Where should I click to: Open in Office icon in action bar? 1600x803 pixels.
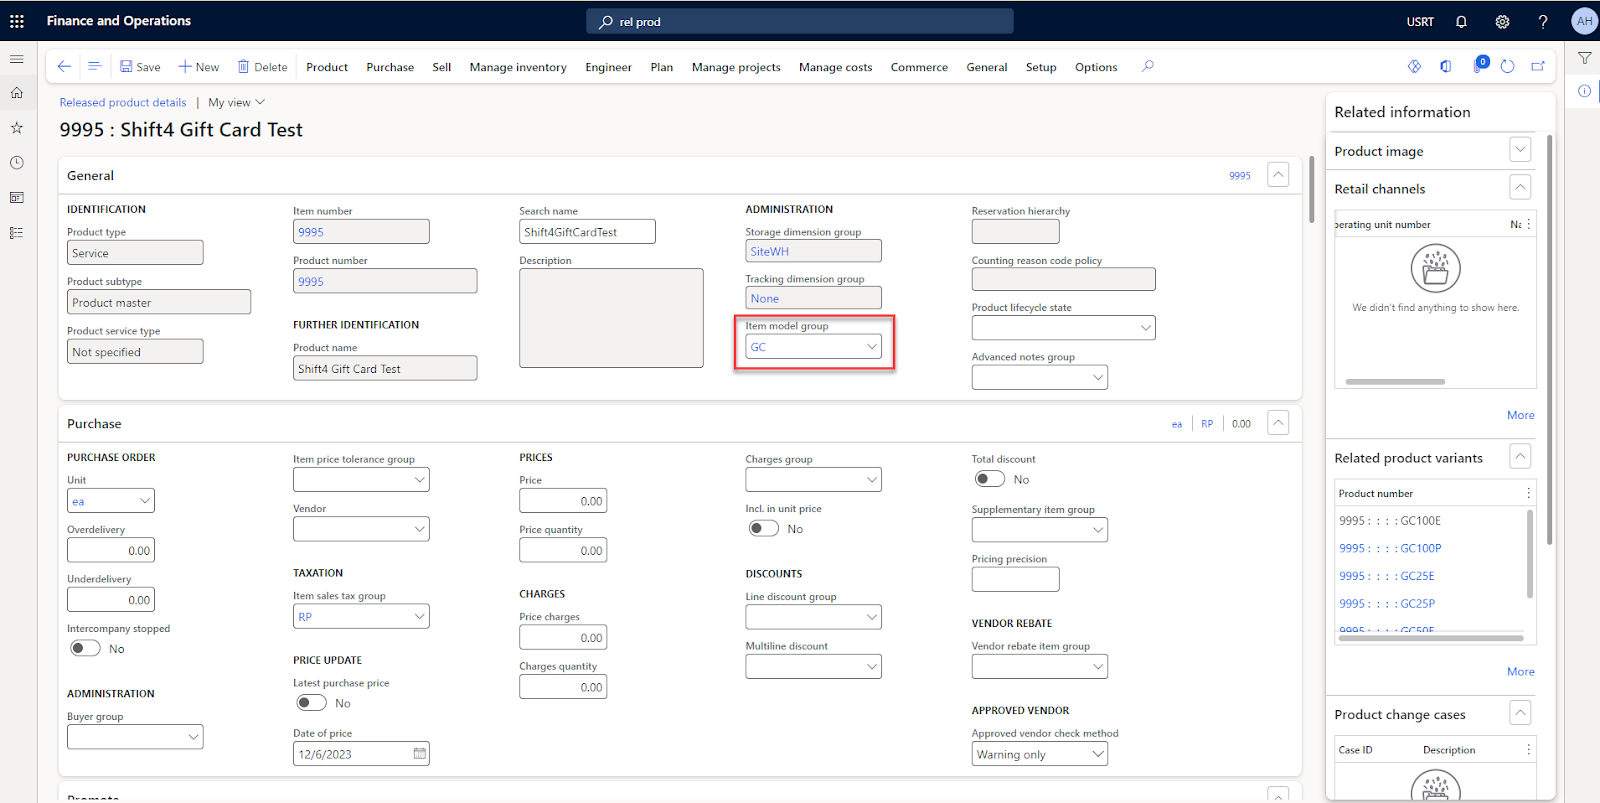click(1446, 66)
